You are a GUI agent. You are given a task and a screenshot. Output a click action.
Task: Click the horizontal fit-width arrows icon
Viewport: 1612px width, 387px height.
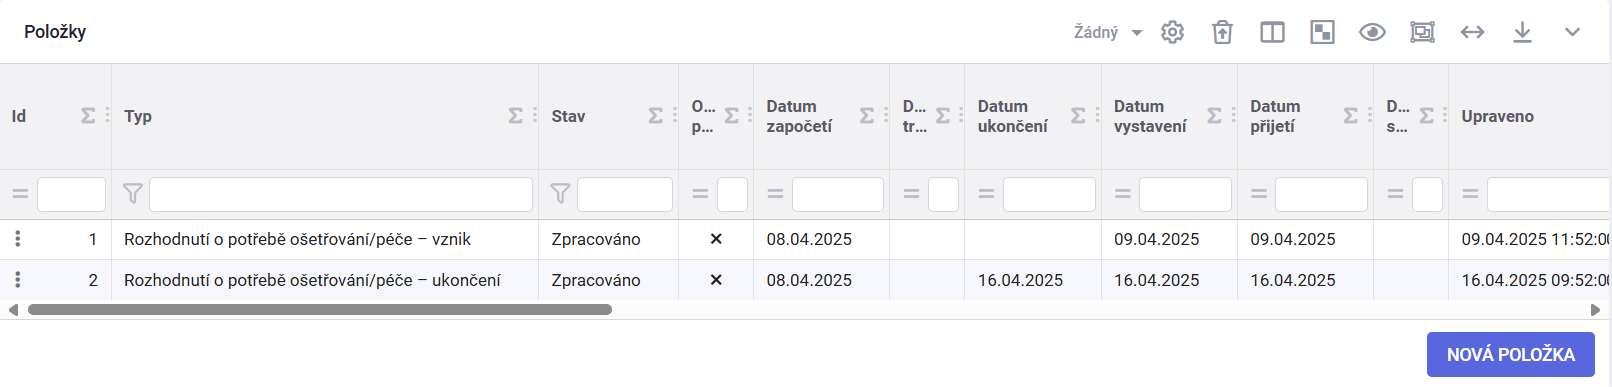[1472, 32]
